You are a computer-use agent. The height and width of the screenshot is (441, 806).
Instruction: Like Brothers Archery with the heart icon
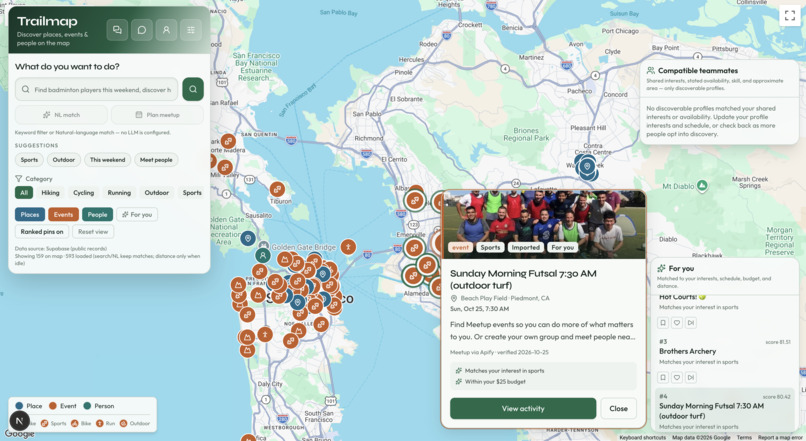click(677, 377)
